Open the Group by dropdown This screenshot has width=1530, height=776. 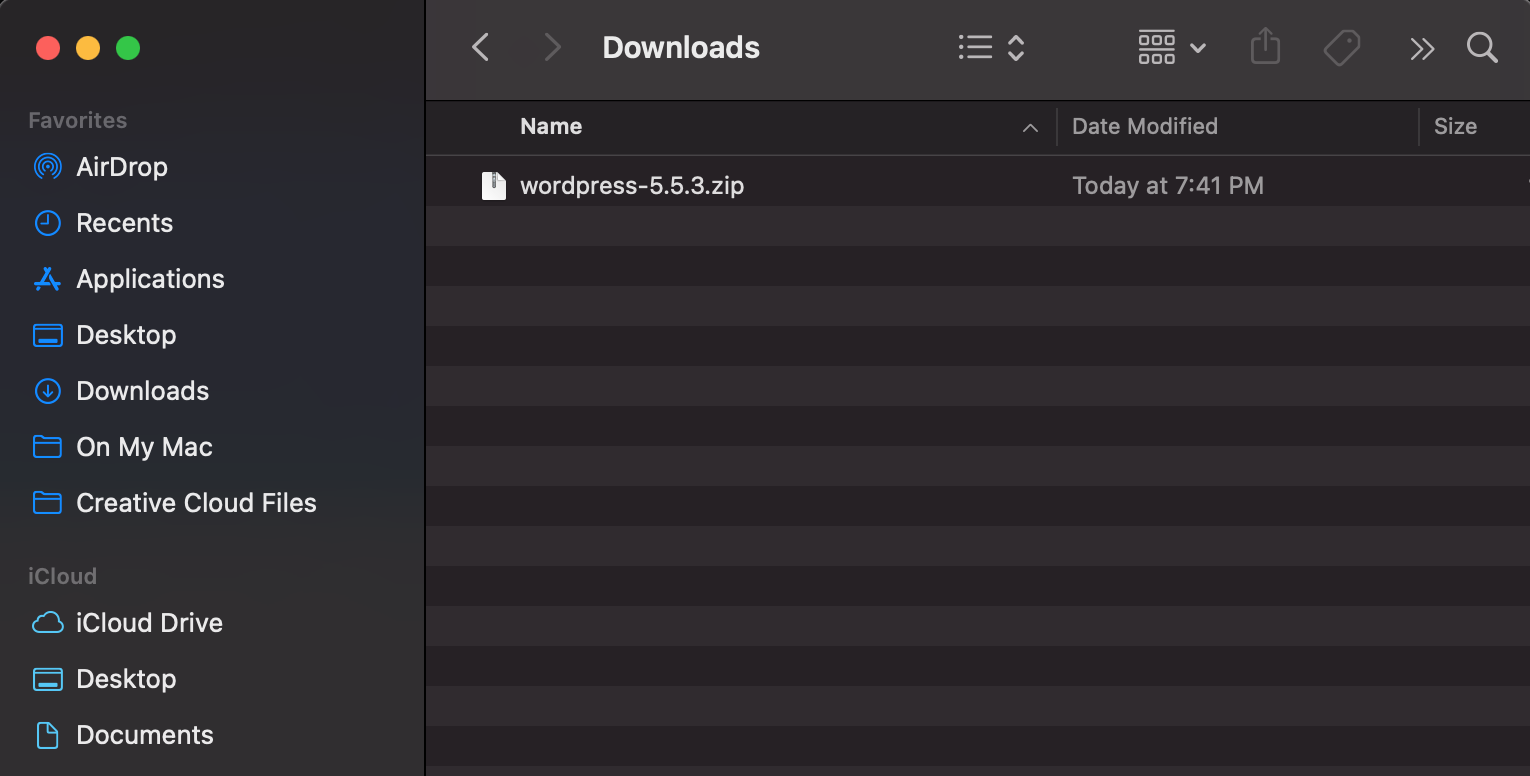pyautogui.click(x=1171, y=47)
